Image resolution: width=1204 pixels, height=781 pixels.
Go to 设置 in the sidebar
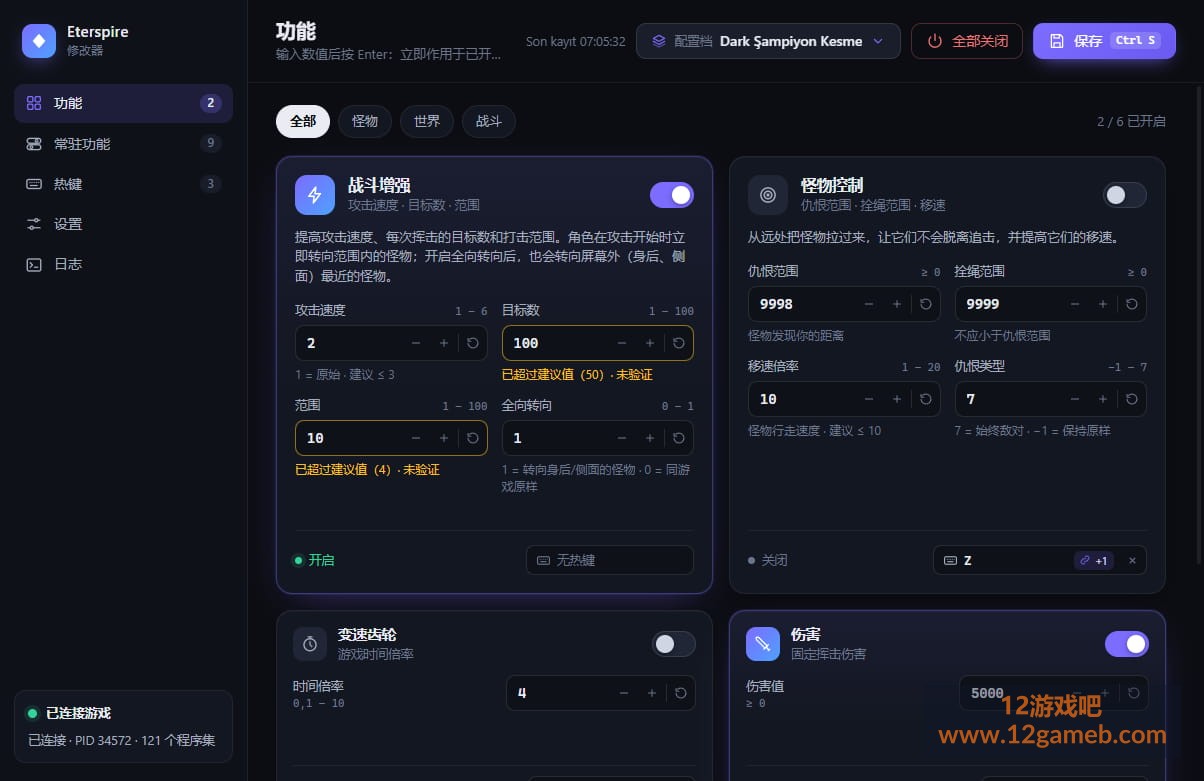[x=123, y=224]
